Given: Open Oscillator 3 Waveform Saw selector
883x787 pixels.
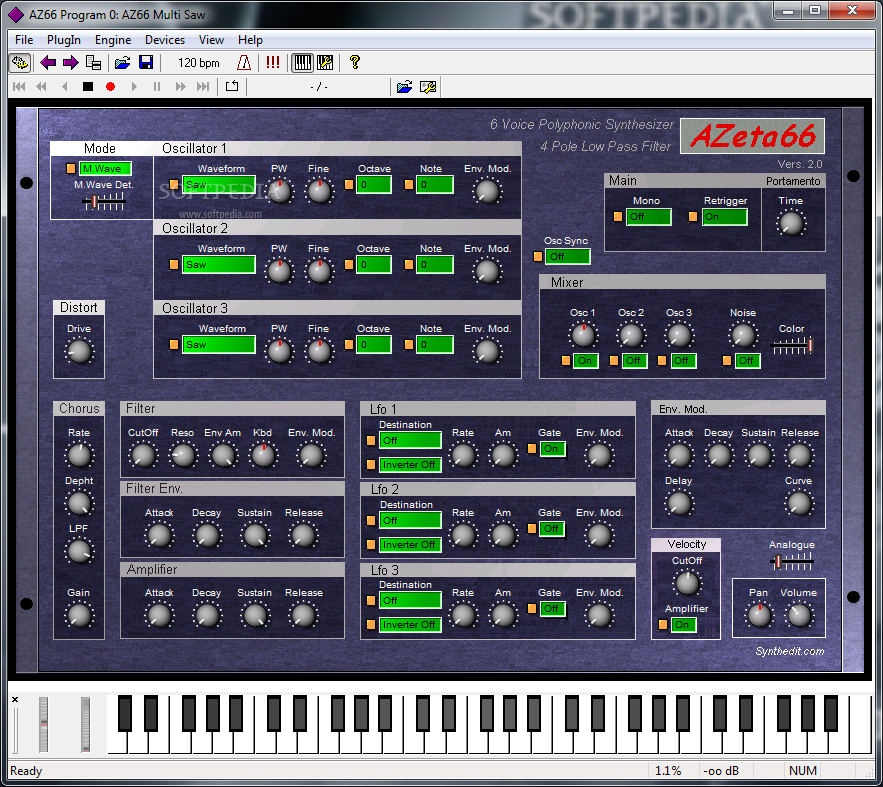Looking at the screenshot, I should pos(218,345).
